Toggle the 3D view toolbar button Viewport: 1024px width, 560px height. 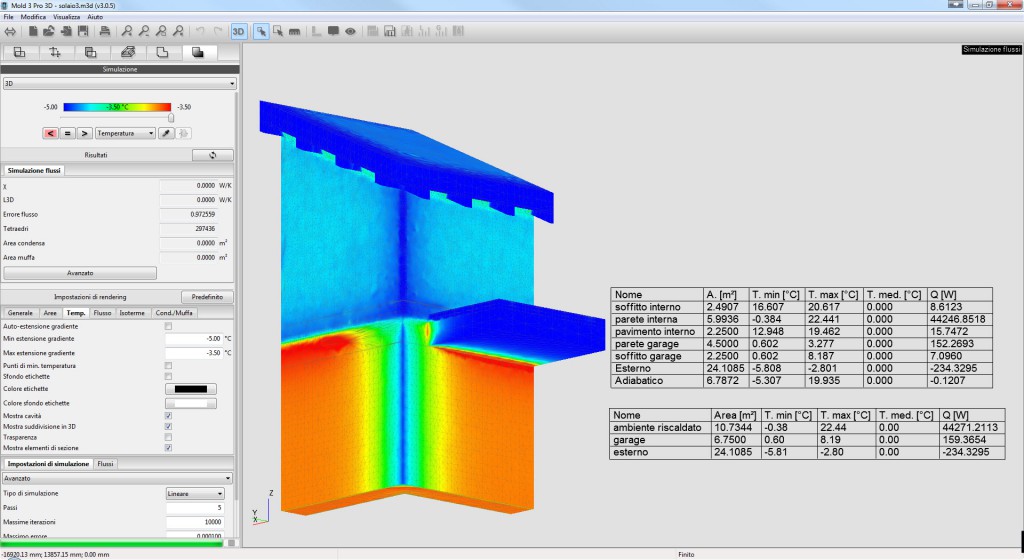(x=239, y=31)
